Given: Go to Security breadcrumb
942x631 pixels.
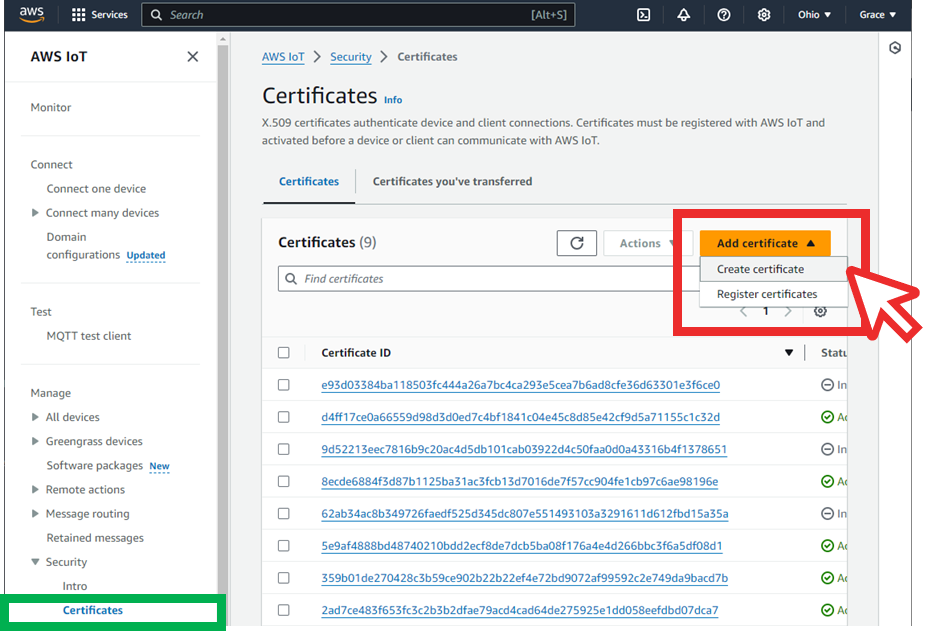Looking at the screenshot, I should (x=351, y=56).
